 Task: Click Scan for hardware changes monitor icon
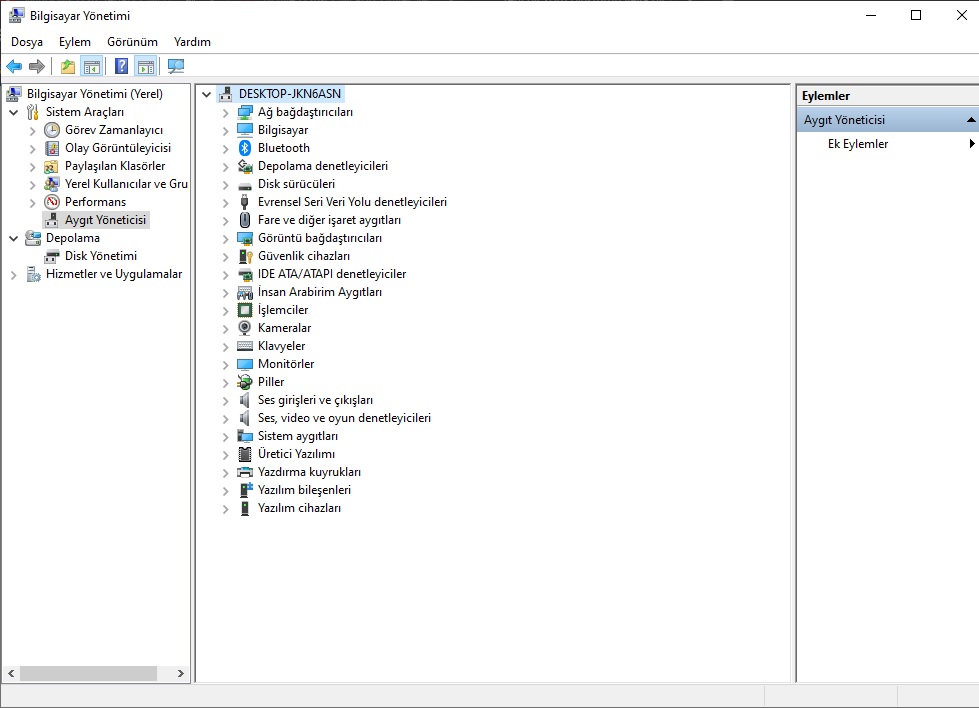pos(176,66)
